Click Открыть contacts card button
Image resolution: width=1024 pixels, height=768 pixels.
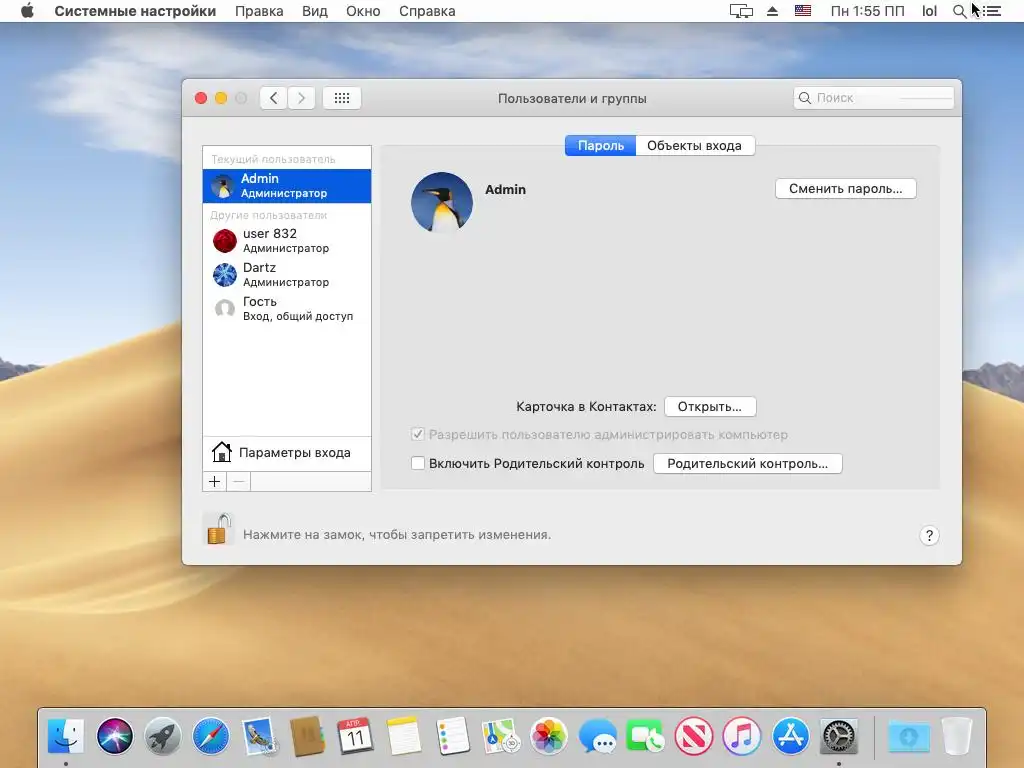click(x=710, y=407)
